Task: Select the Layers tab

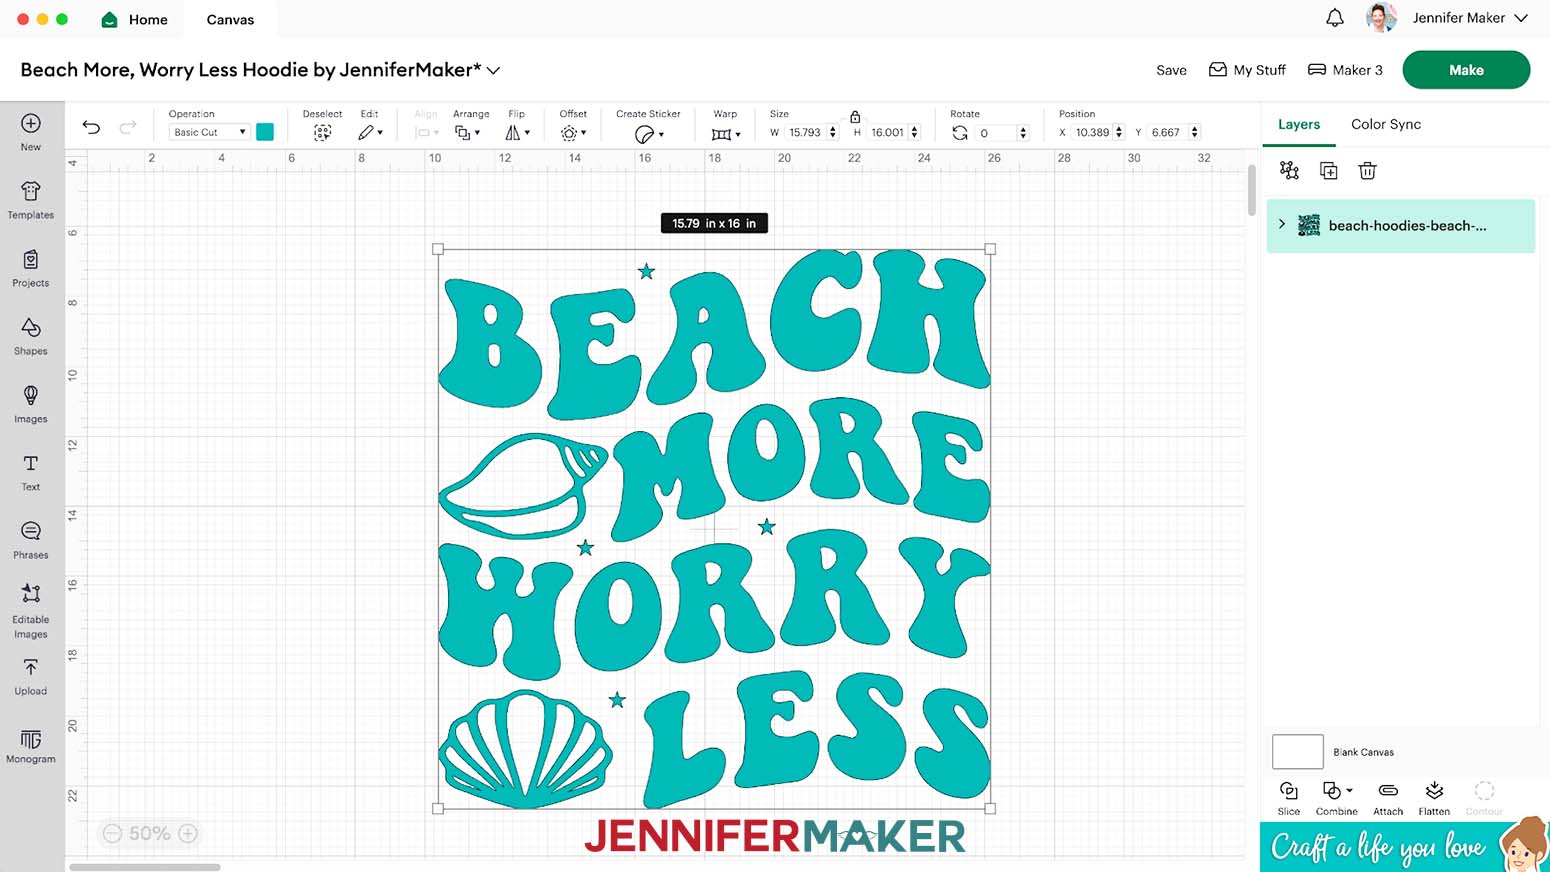Action: [x=1299, y=125]
